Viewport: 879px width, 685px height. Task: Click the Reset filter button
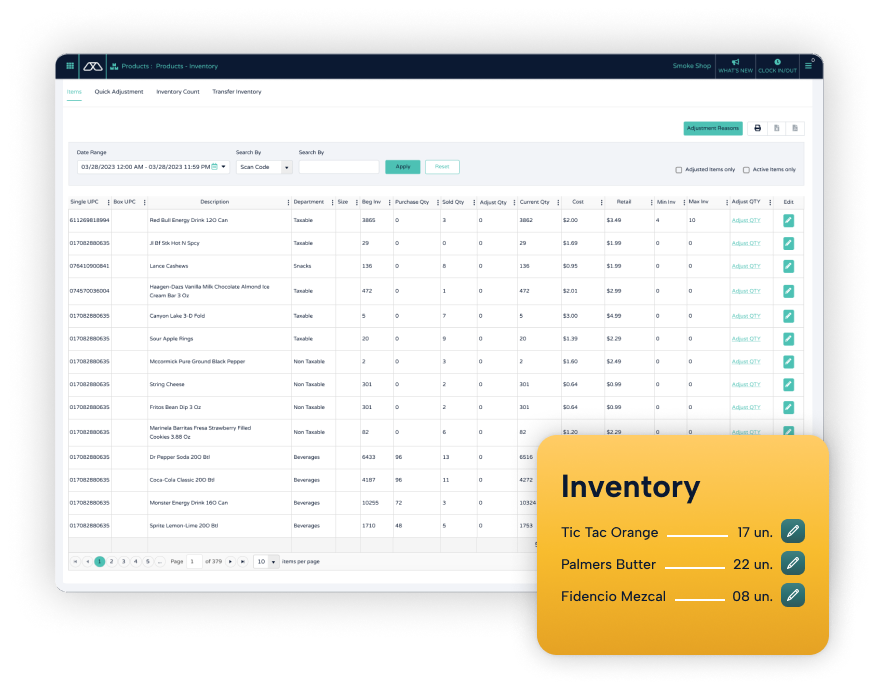point(442,167)
